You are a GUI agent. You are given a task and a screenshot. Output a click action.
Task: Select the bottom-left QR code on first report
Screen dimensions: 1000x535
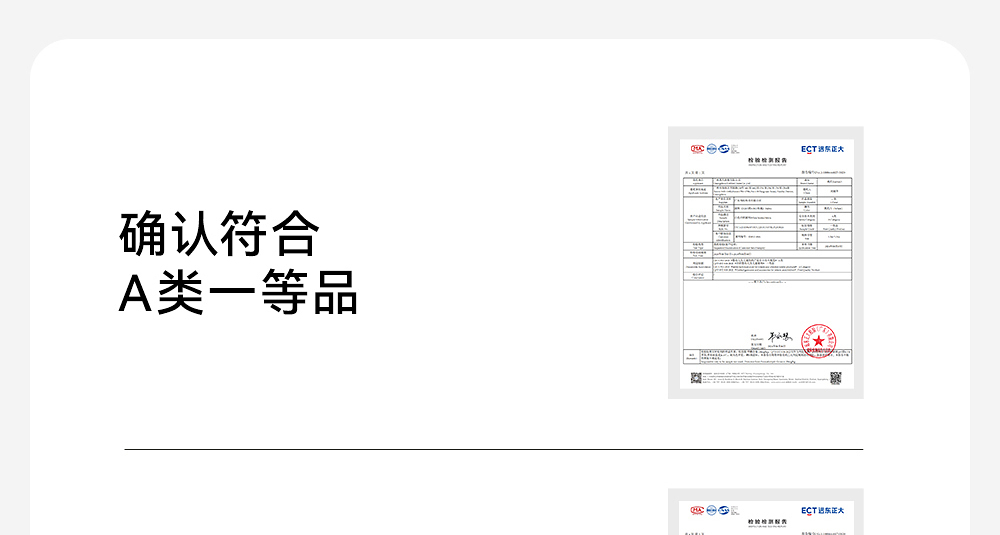(696, 377)
